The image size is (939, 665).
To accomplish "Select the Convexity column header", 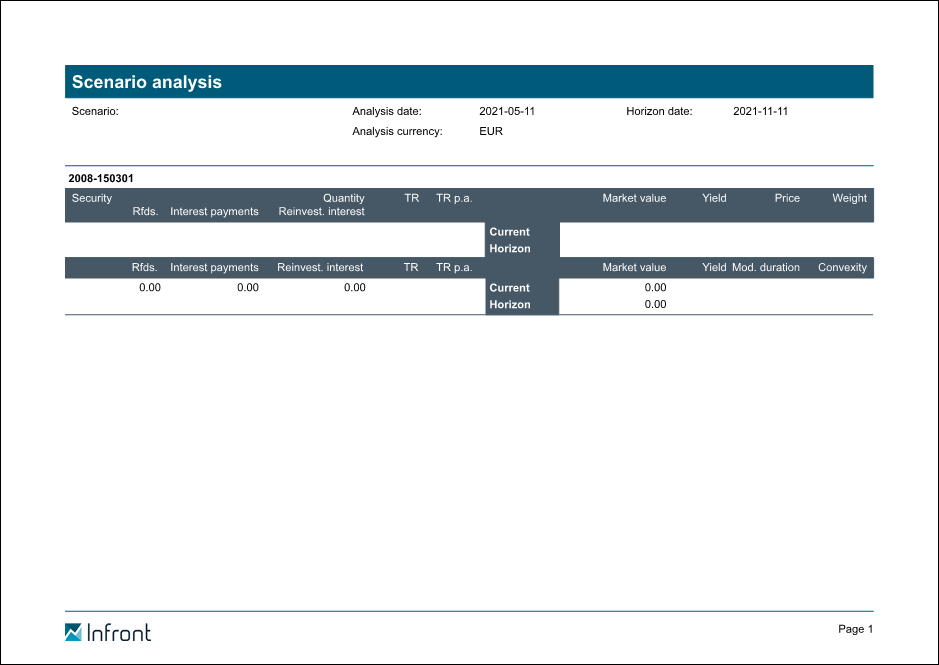I will (x=842, y=267).
